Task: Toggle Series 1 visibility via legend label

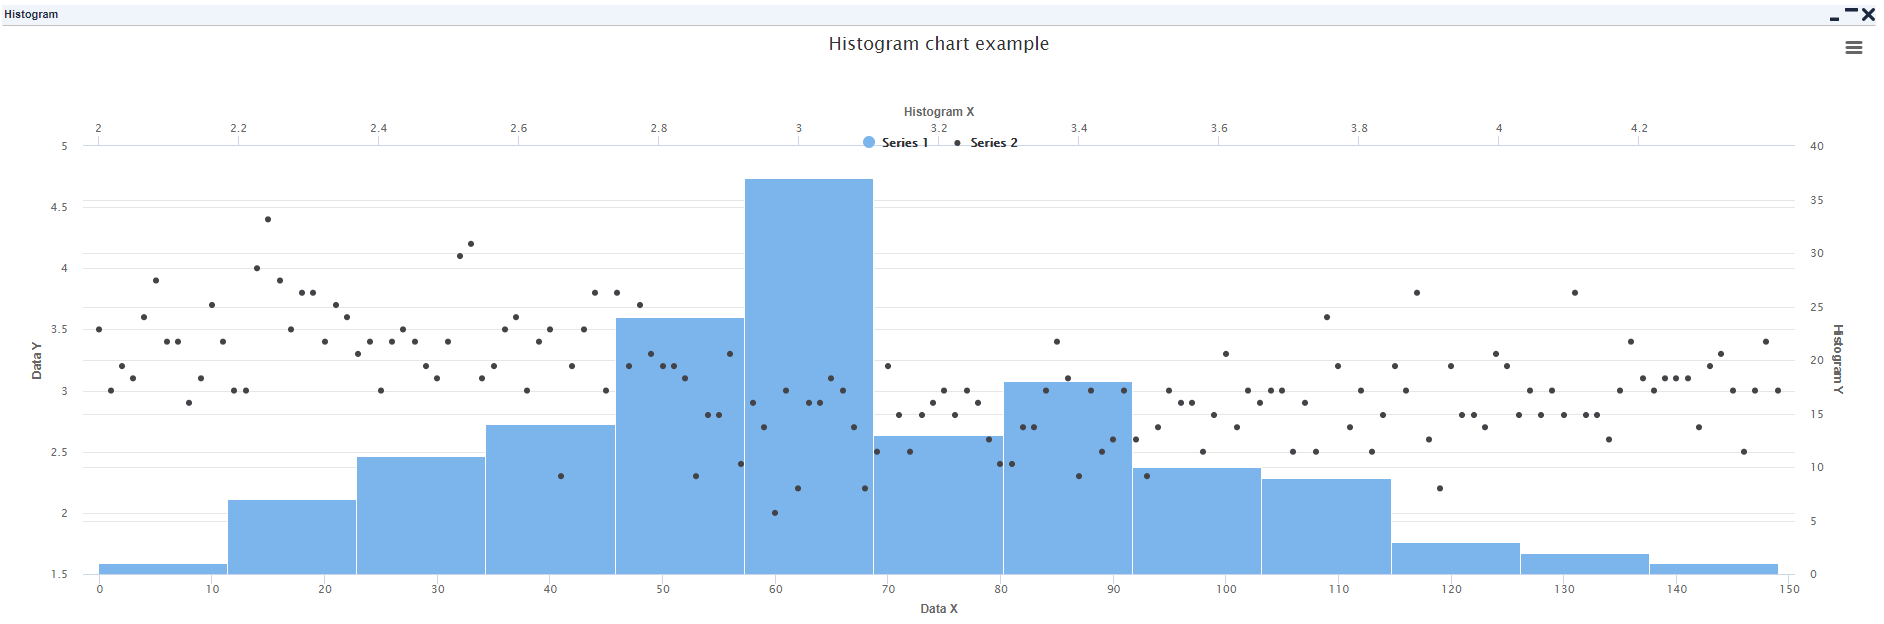Action: pos(904,143)
